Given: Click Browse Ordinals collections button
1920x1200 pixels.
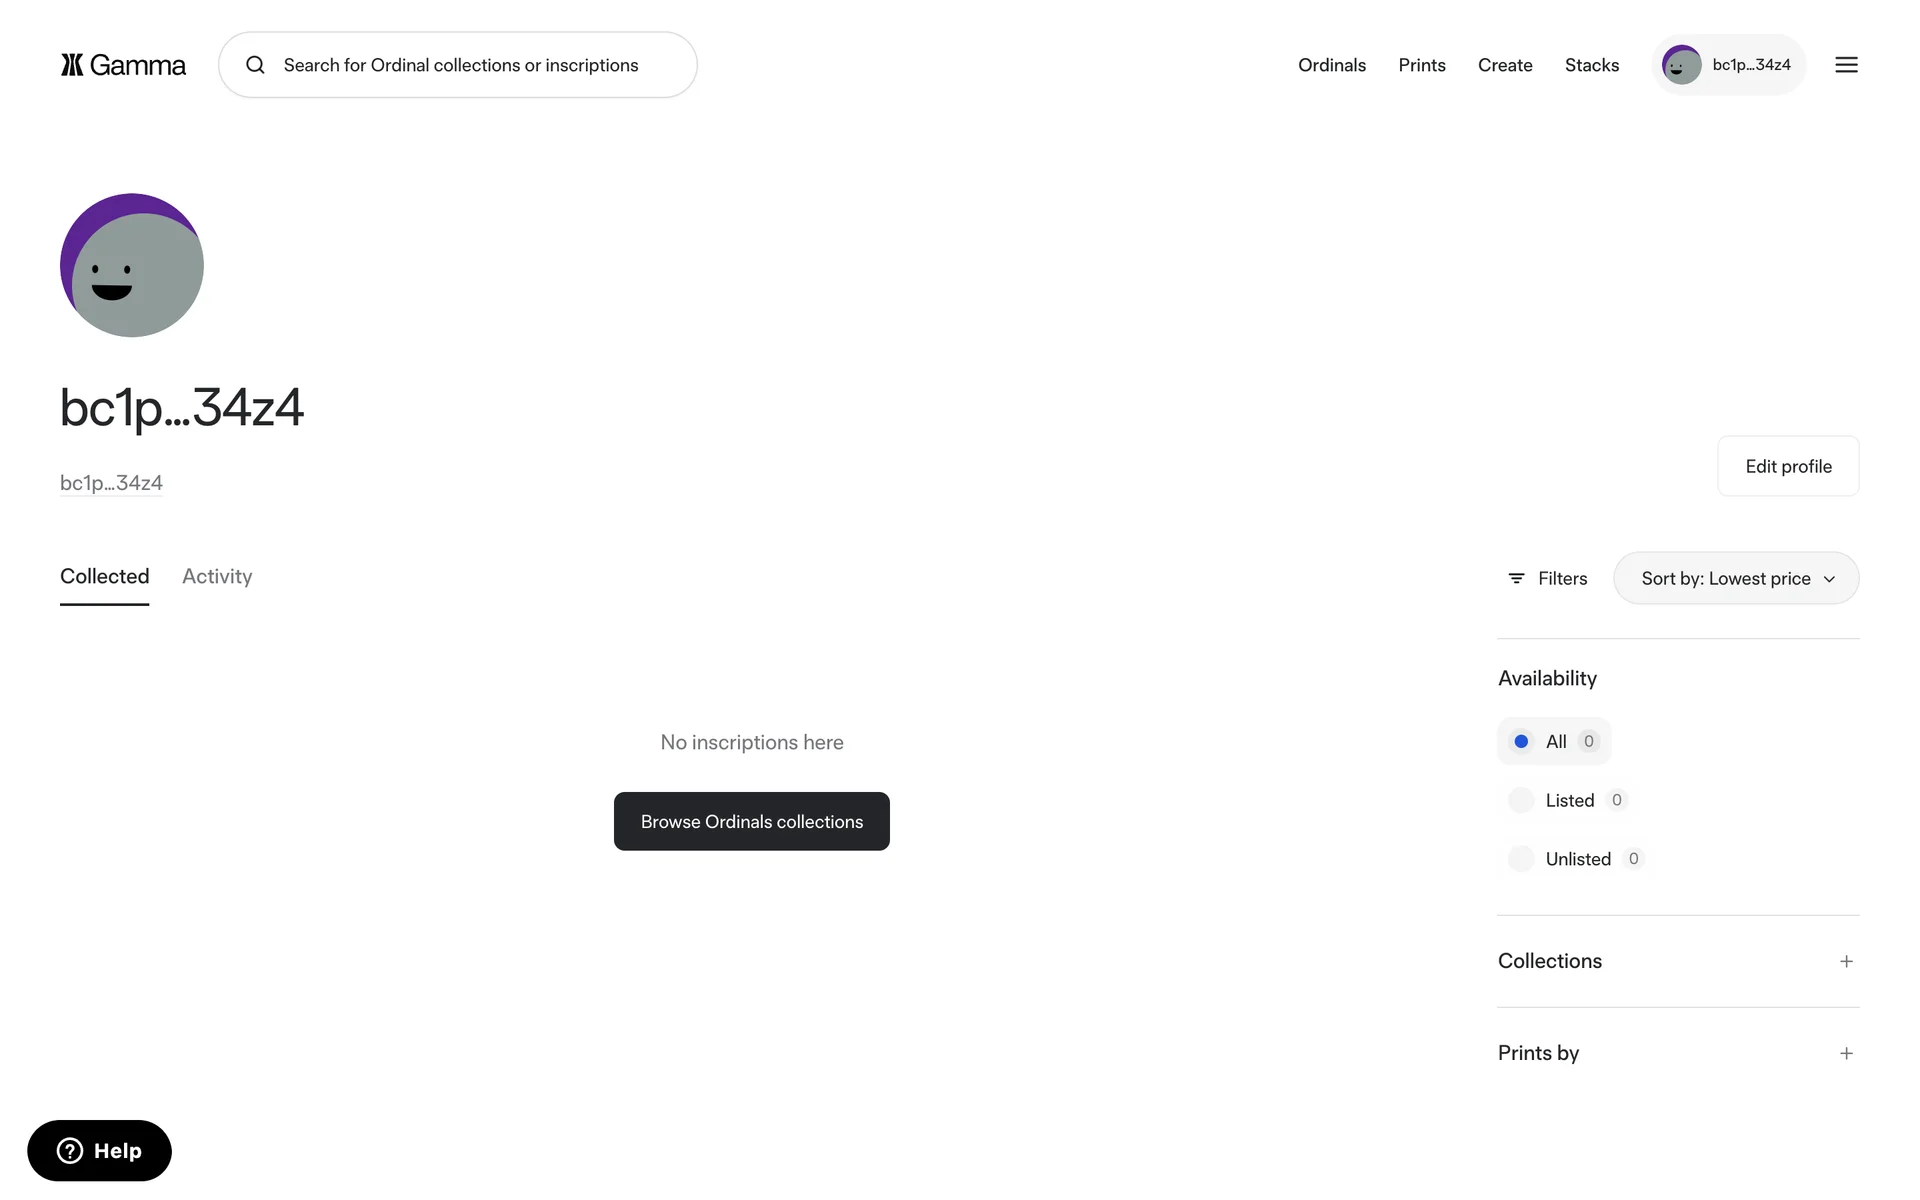Looking at the screenshot, I should (751, 821).
